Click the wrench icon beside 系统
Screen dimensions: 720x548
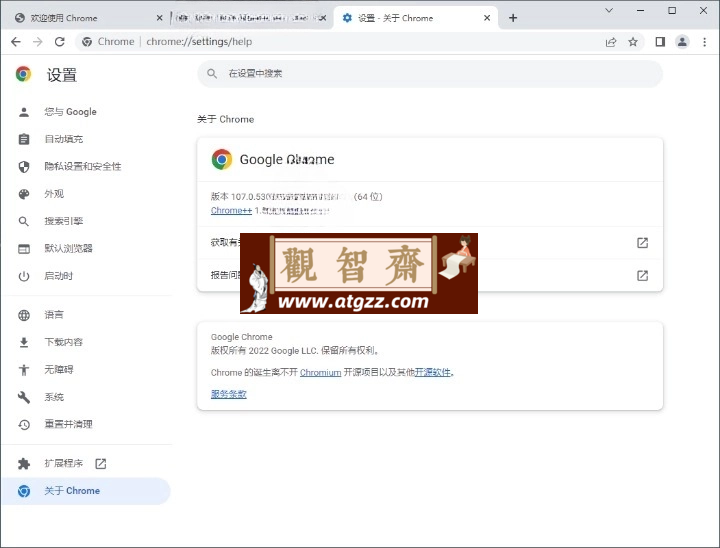coord(24,397)
